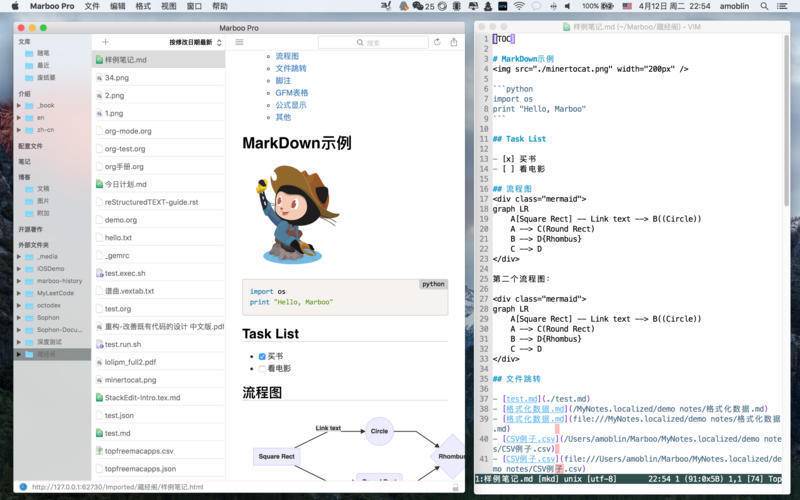Follow the 公式显示 TOC link
Screen dimensions: 800x500
(x=291, y=105)
